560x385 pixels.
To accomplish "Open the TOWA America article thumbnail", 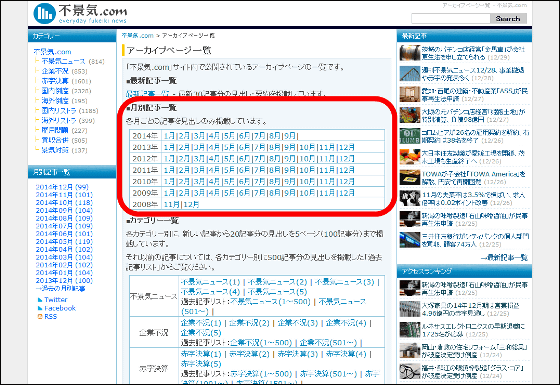I will pyautogui.click(x=410, y=178).
